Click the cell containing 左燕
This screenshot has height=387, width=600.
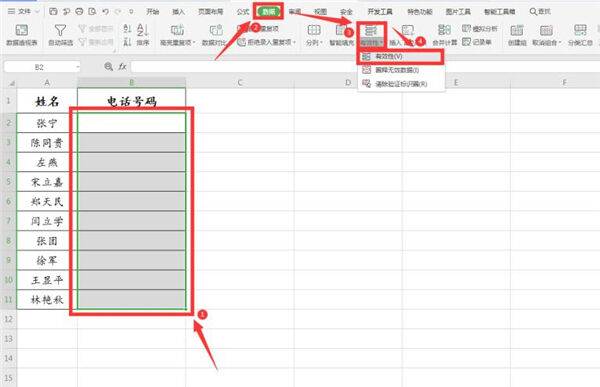[x=47, y=162]
